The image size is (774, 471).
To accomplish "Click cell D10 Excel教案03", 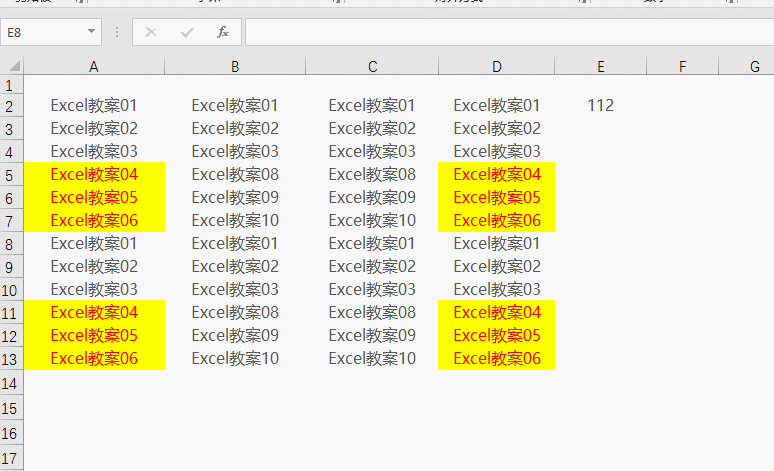I will coord(497,289).
